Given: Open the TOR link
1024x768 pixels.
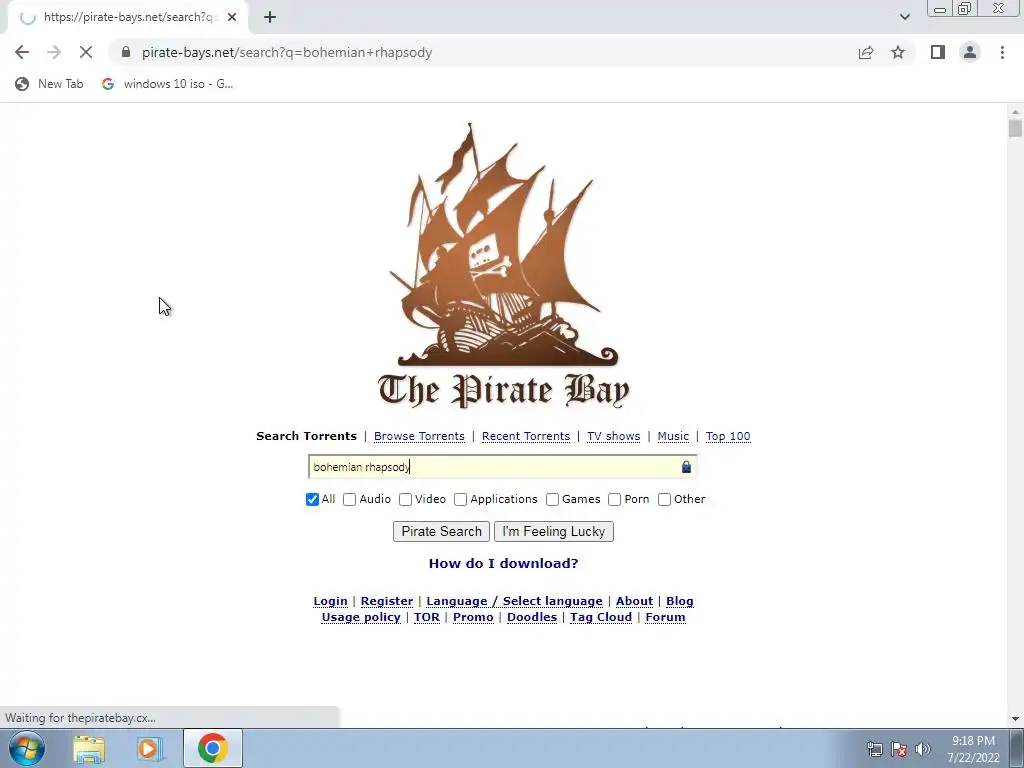Looking at the screenshot, I should pos(426,617).
